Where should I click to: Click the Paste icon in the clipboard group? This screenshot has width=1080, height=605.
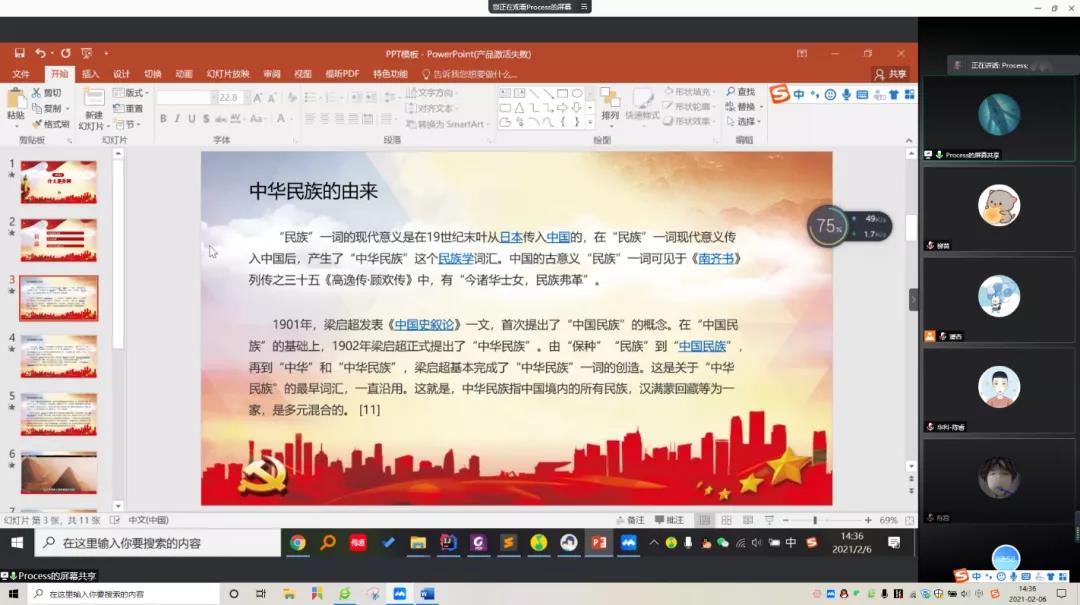16,102
